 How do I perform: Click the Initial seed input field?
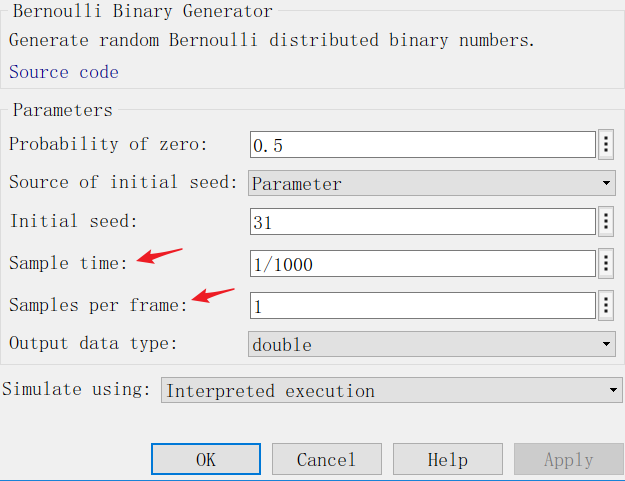point(423,222)
